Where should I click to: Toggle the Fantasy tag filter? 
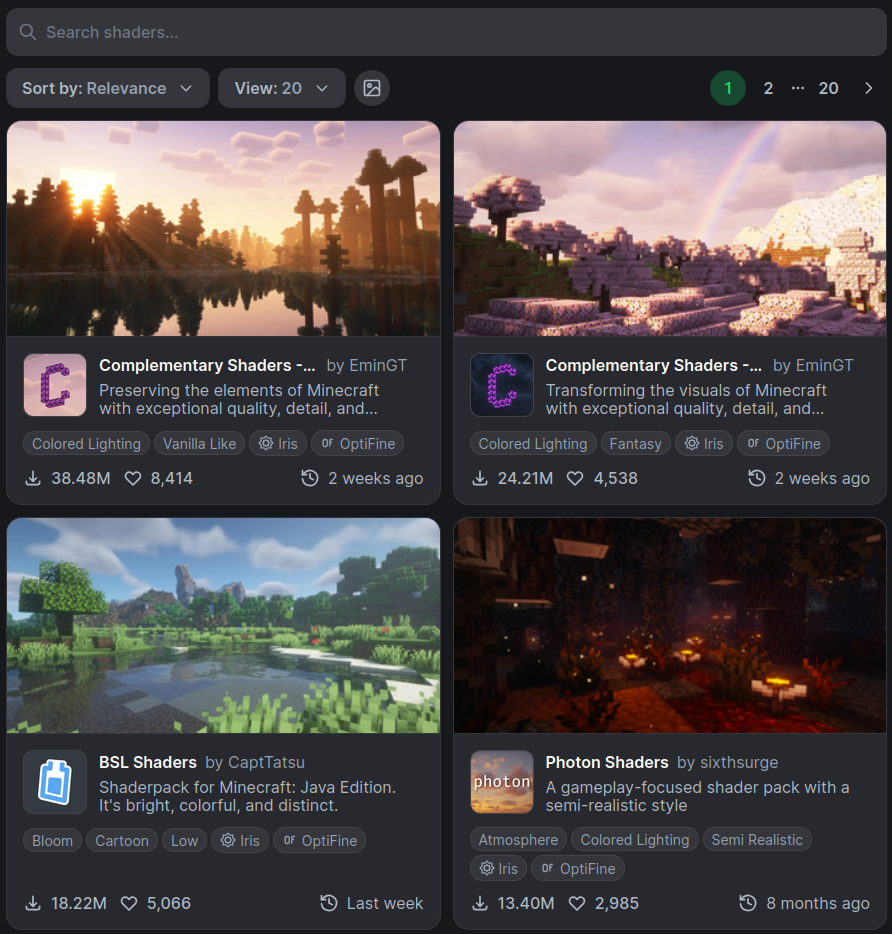pyautogui.click(x=635, y=443)
